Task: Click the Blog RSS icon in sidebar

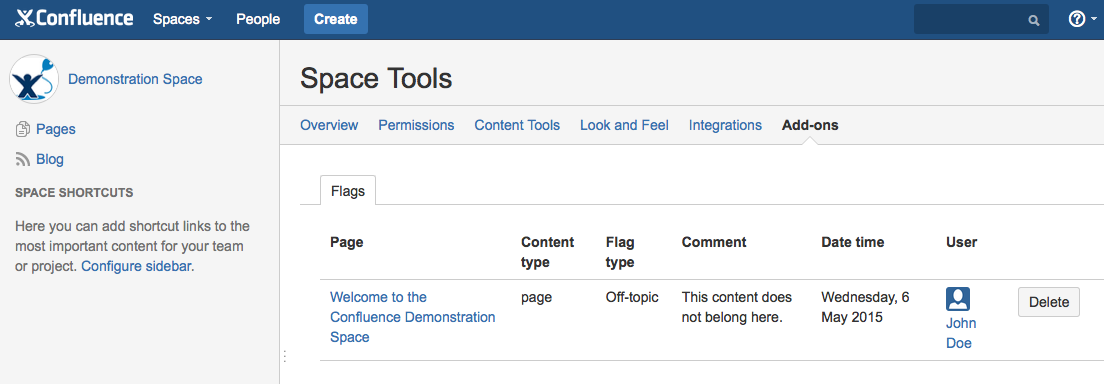Action: click(23, 159)
